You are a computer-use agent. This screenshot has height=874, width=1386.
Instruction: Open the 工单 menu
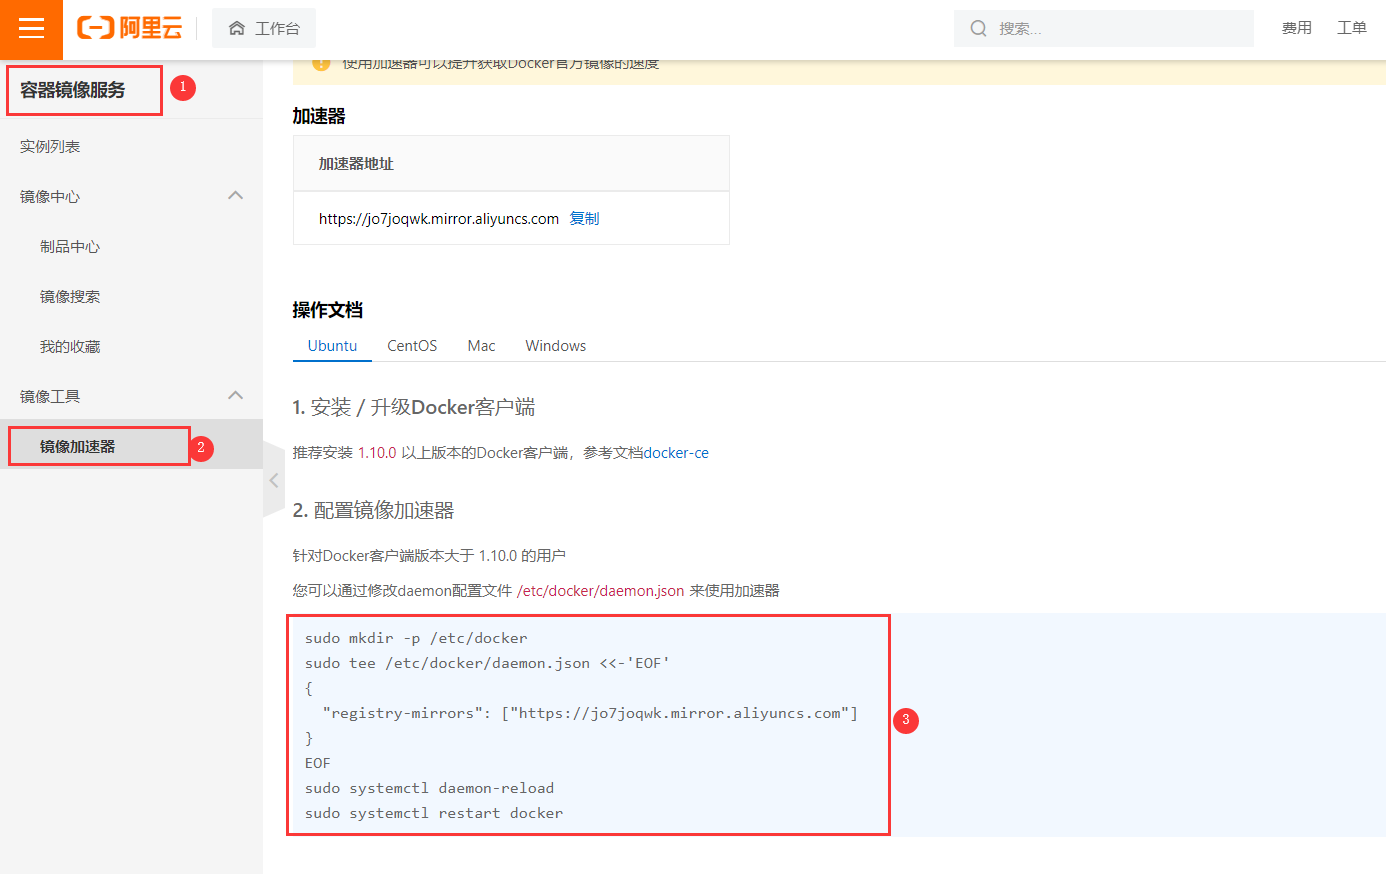coord(1352,28)
